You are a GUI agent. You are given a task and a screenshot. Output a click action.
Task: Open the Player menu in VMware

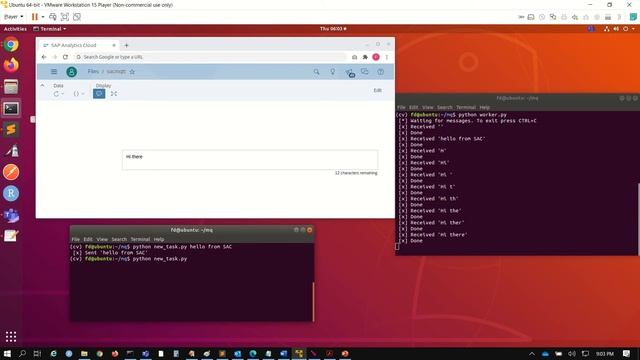(13, 17)
